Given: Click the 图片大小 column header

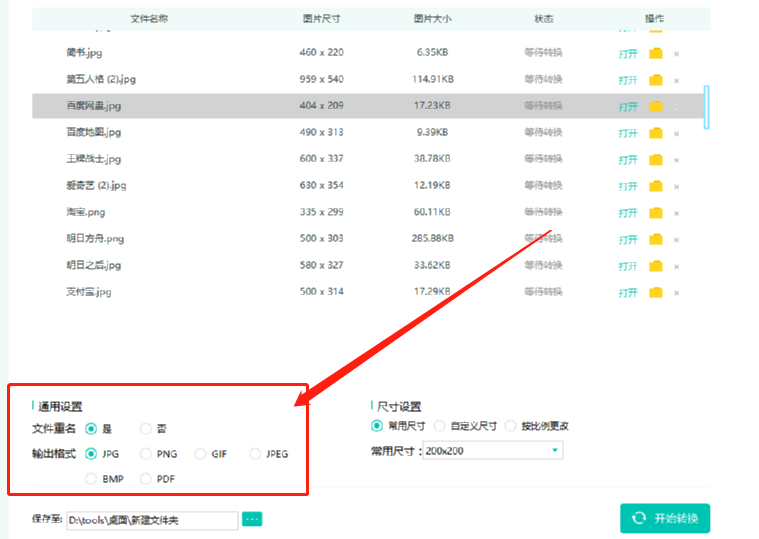Looking at the screenshot, I should [432, 18].
